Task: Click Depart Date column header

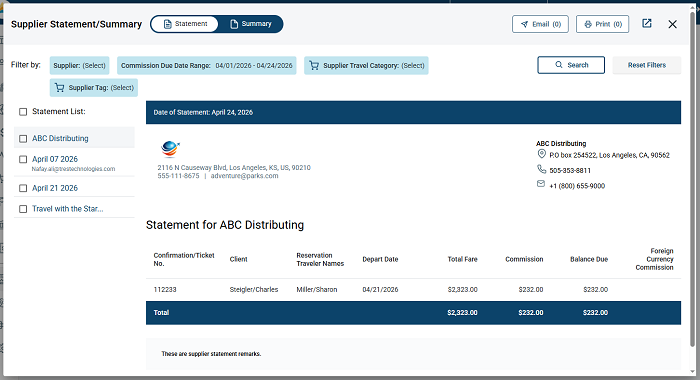Action: (380, 259)
